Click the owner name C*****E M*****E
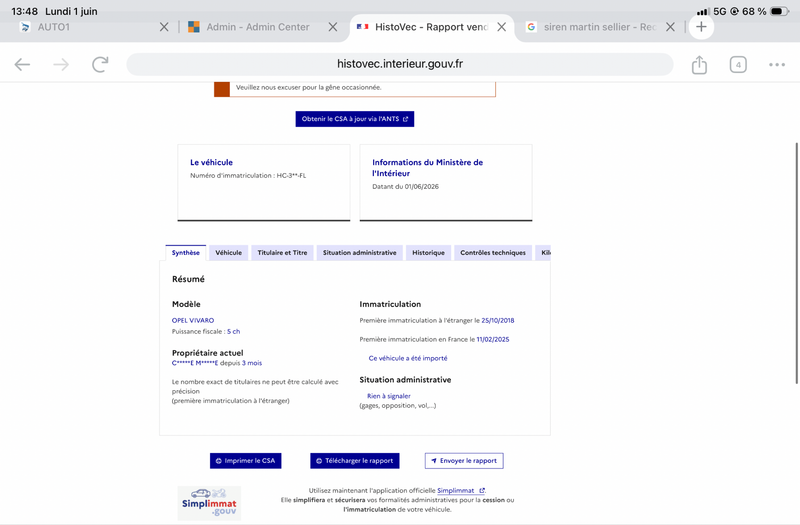The image size is (800, 525). pos(195,363)
